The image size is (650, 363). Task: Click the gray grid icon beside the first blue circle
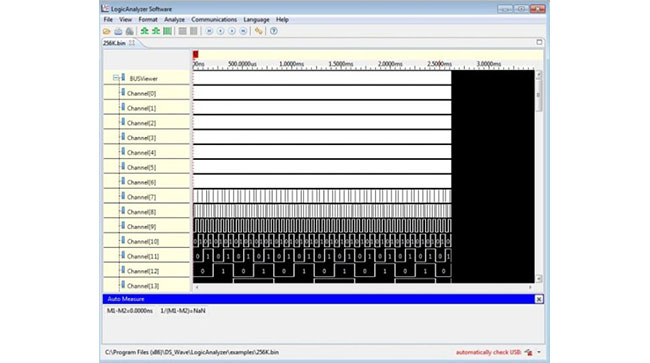pyautogui.click(x=194, y=31)
